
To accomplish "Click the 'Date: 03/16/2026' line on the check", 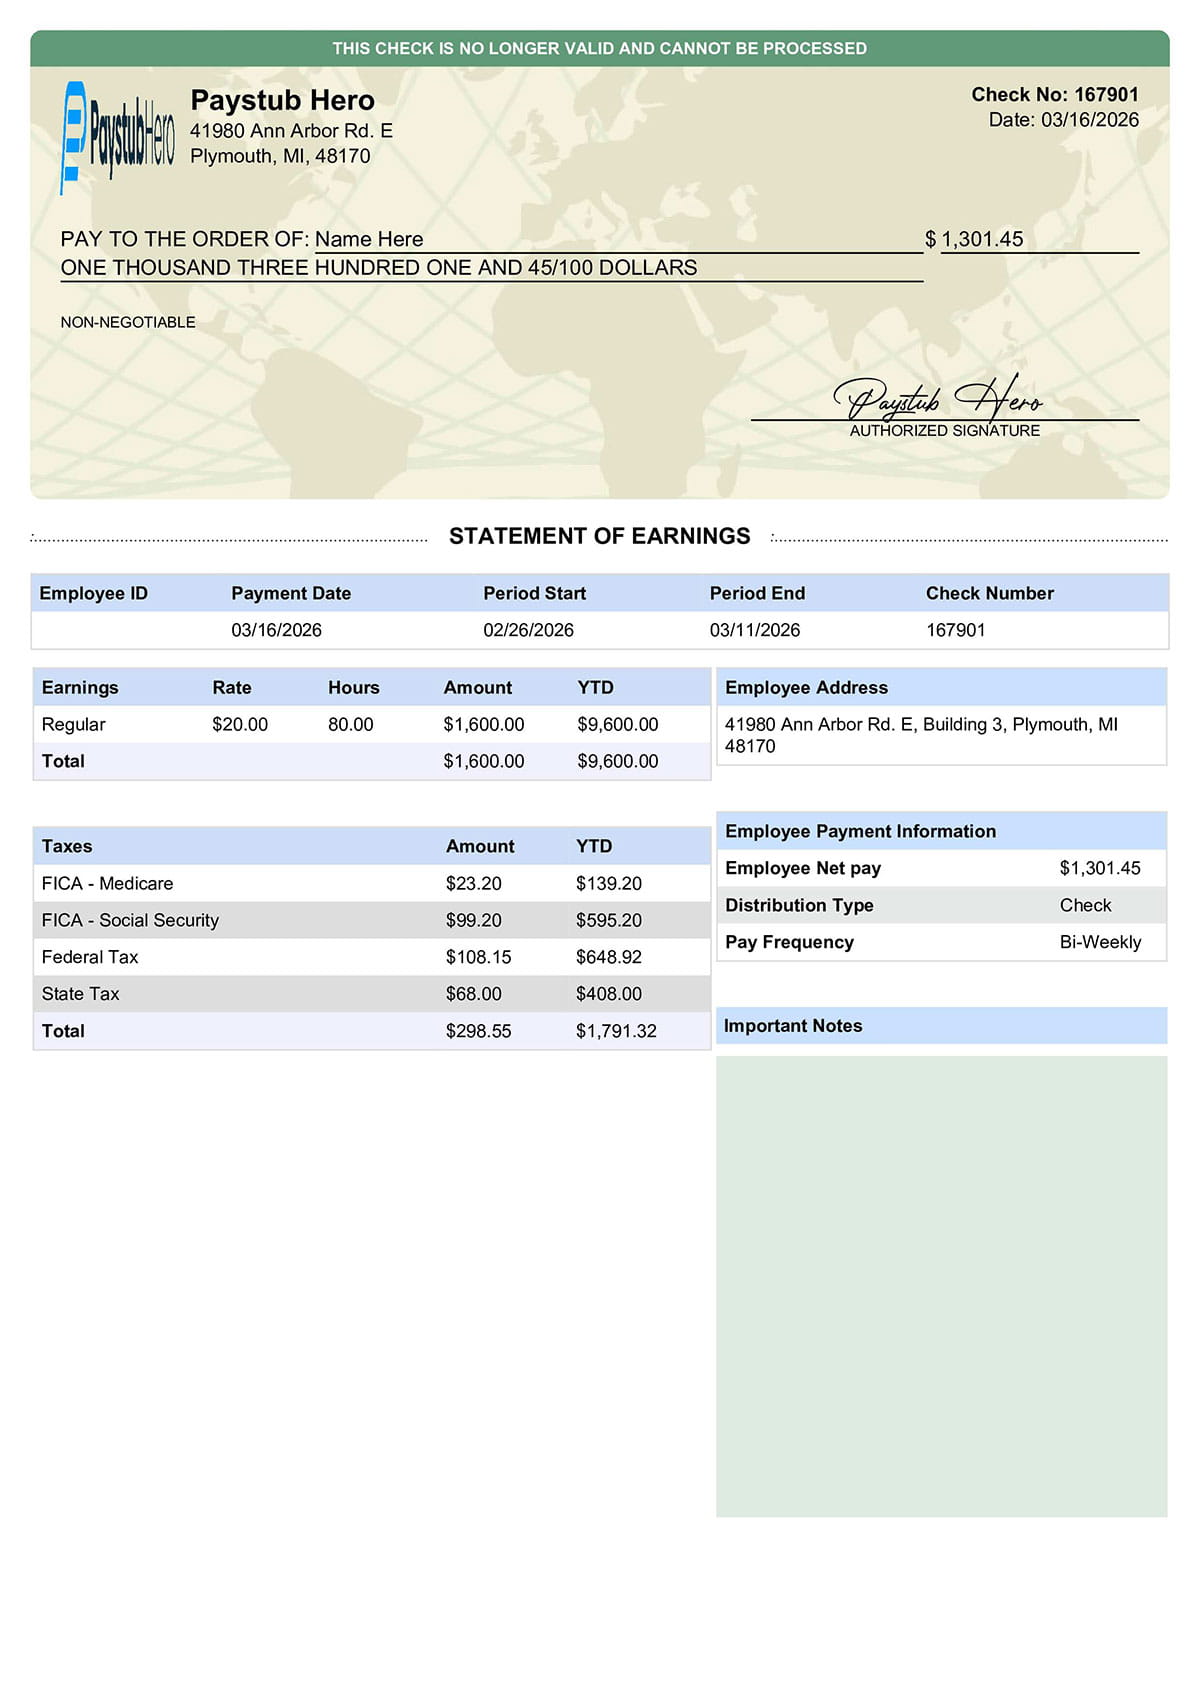I will point(1064,120).
